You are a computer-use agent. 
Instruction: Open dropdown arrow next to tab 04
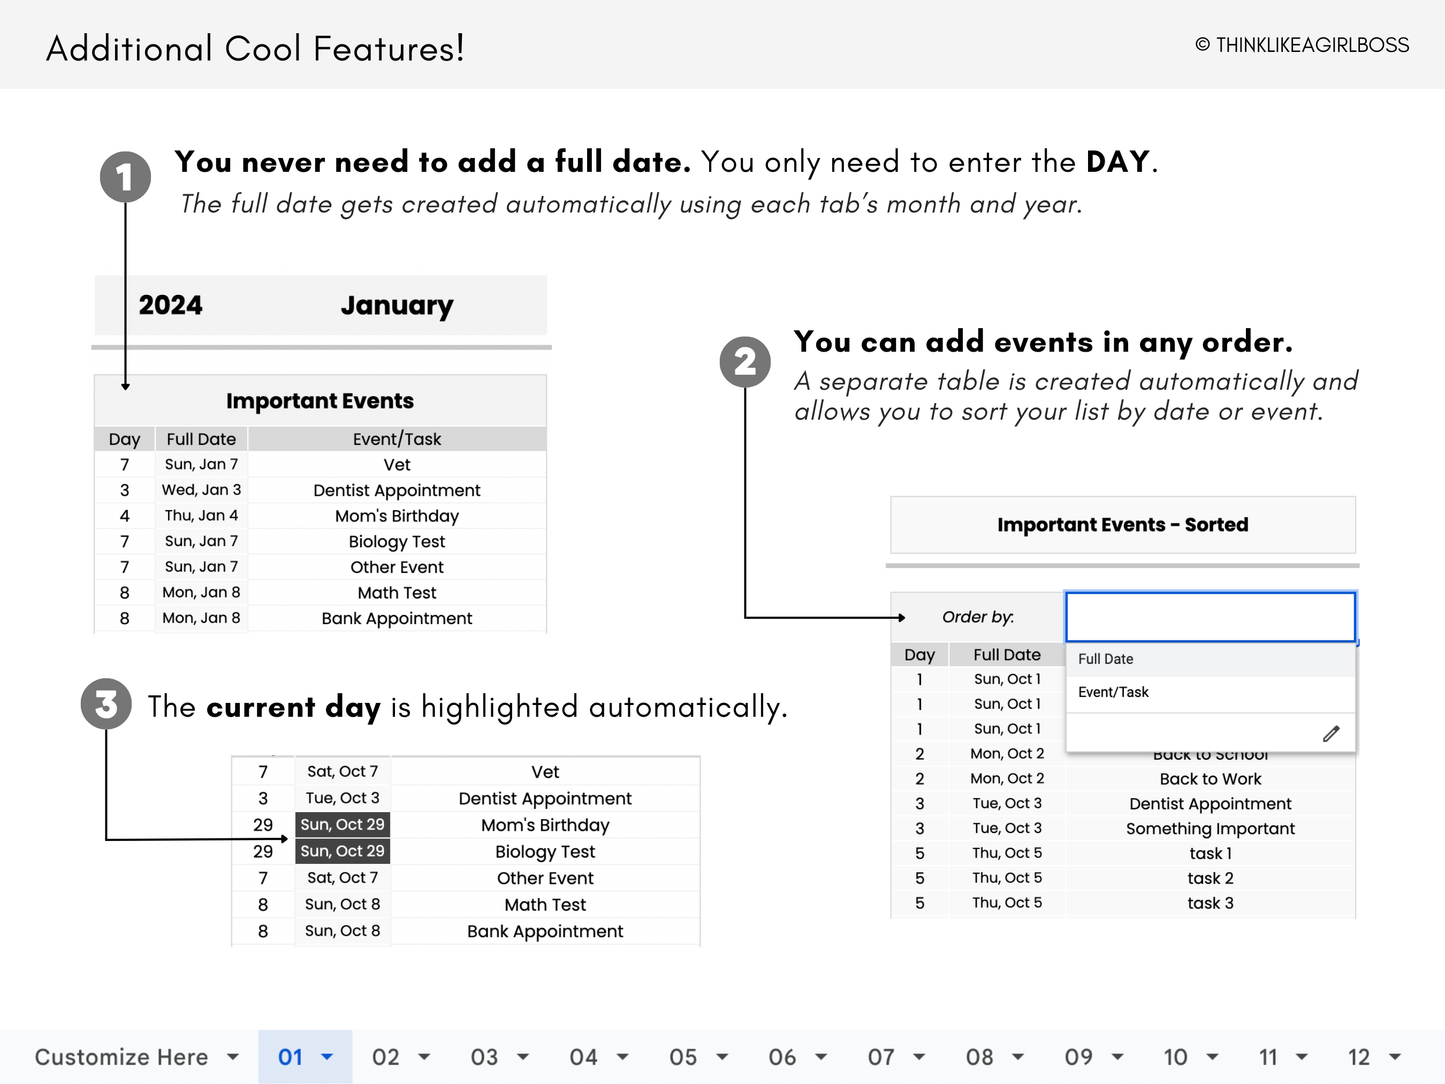pyautogui.click(x=623, y=1057)
